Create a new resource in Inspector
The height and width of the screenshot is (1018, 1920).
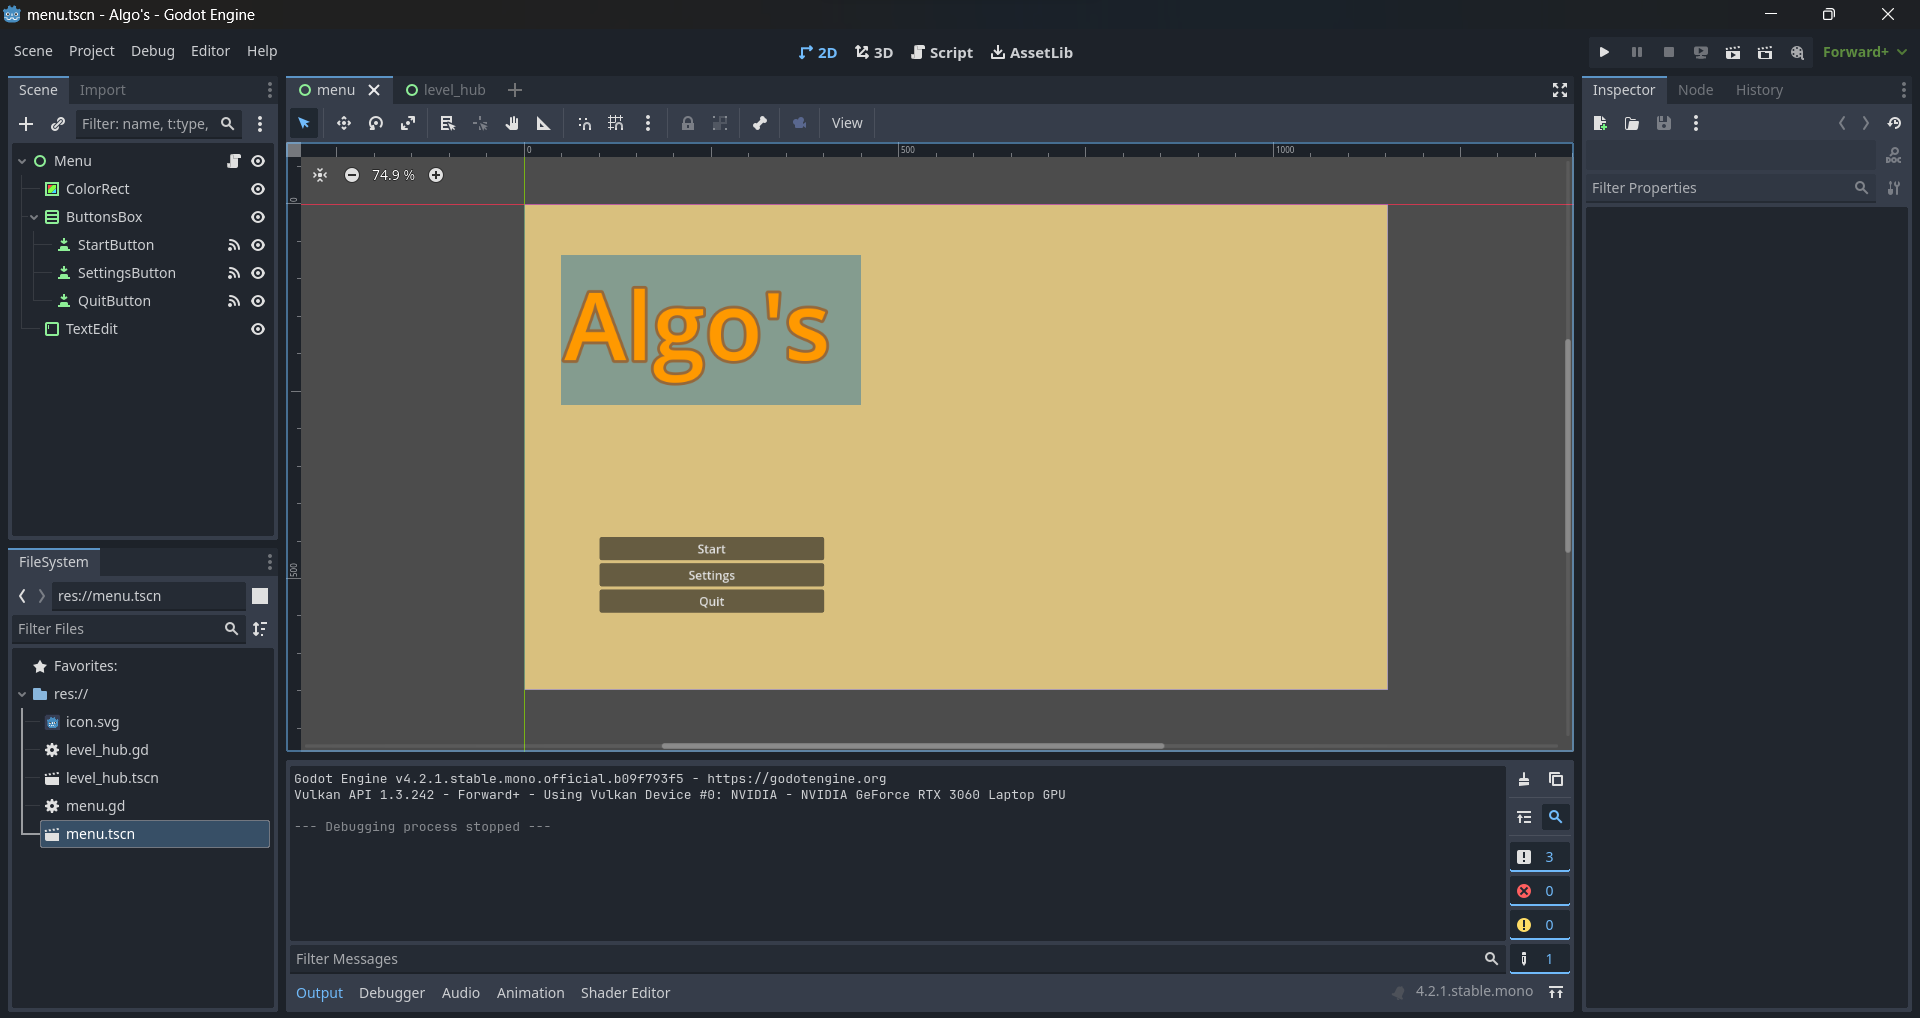coord(1600,123)
